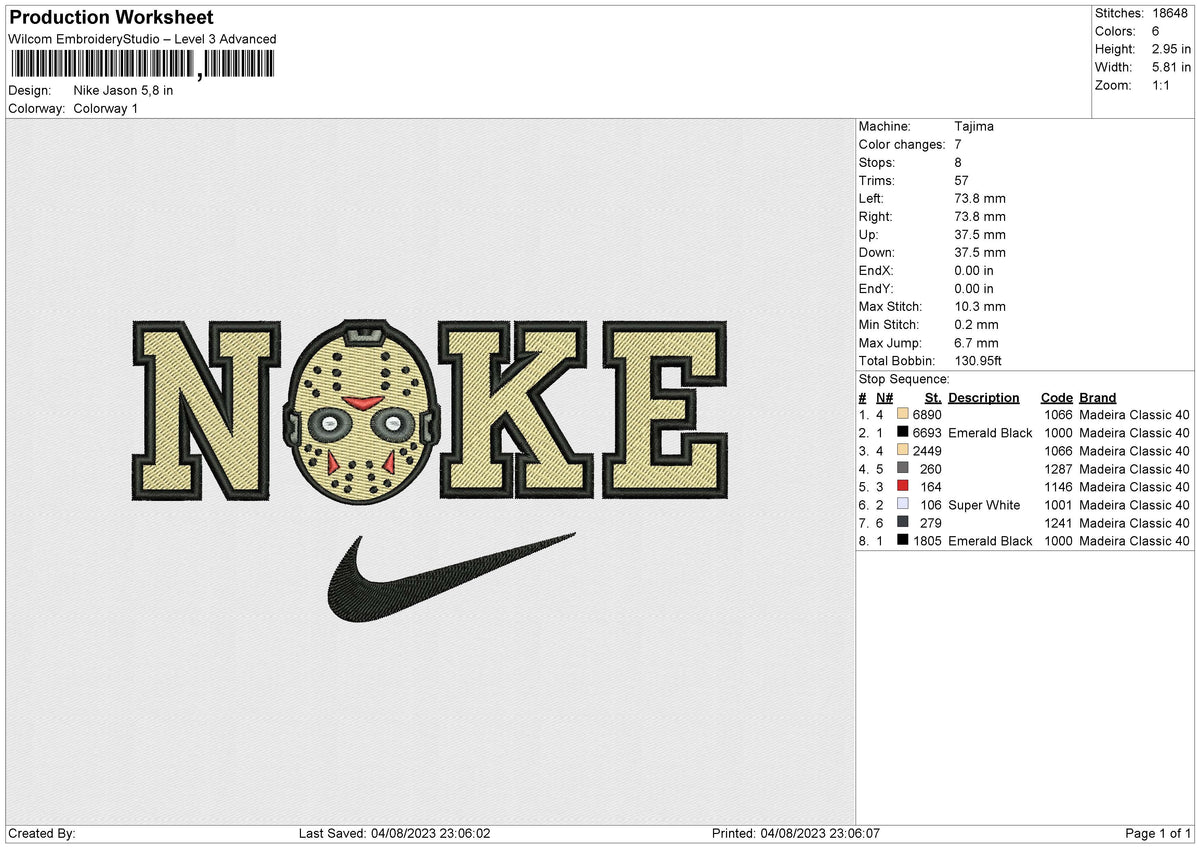
Task: Click the 'Code' column header
Action: pyautogui.click(x=1057, y=397)
